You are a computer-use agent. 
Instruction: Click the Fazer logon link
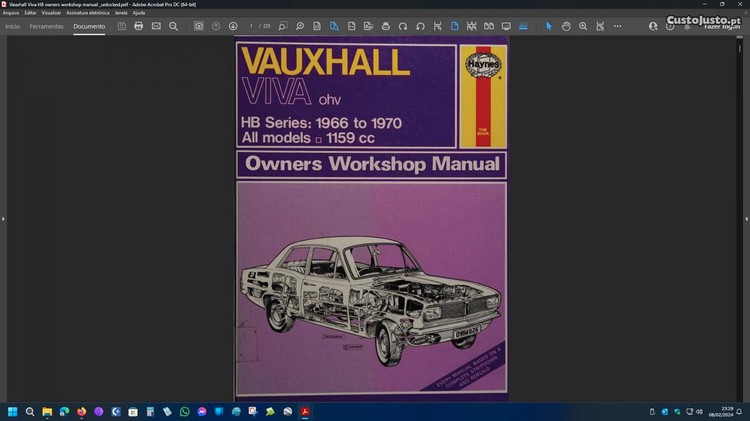tap(722, 27)
